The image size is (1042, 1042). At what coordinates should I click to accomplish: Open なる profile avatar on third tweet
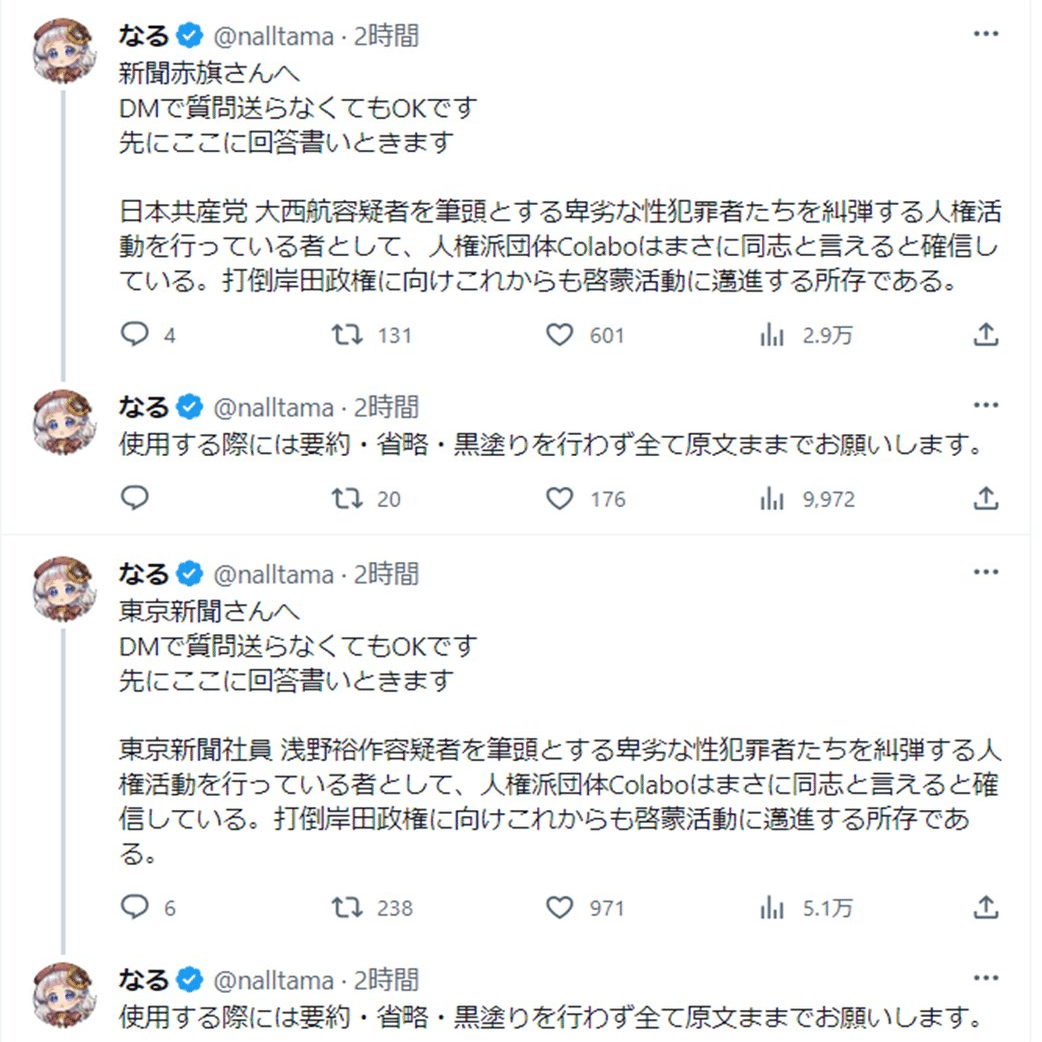tap(64, 588)
